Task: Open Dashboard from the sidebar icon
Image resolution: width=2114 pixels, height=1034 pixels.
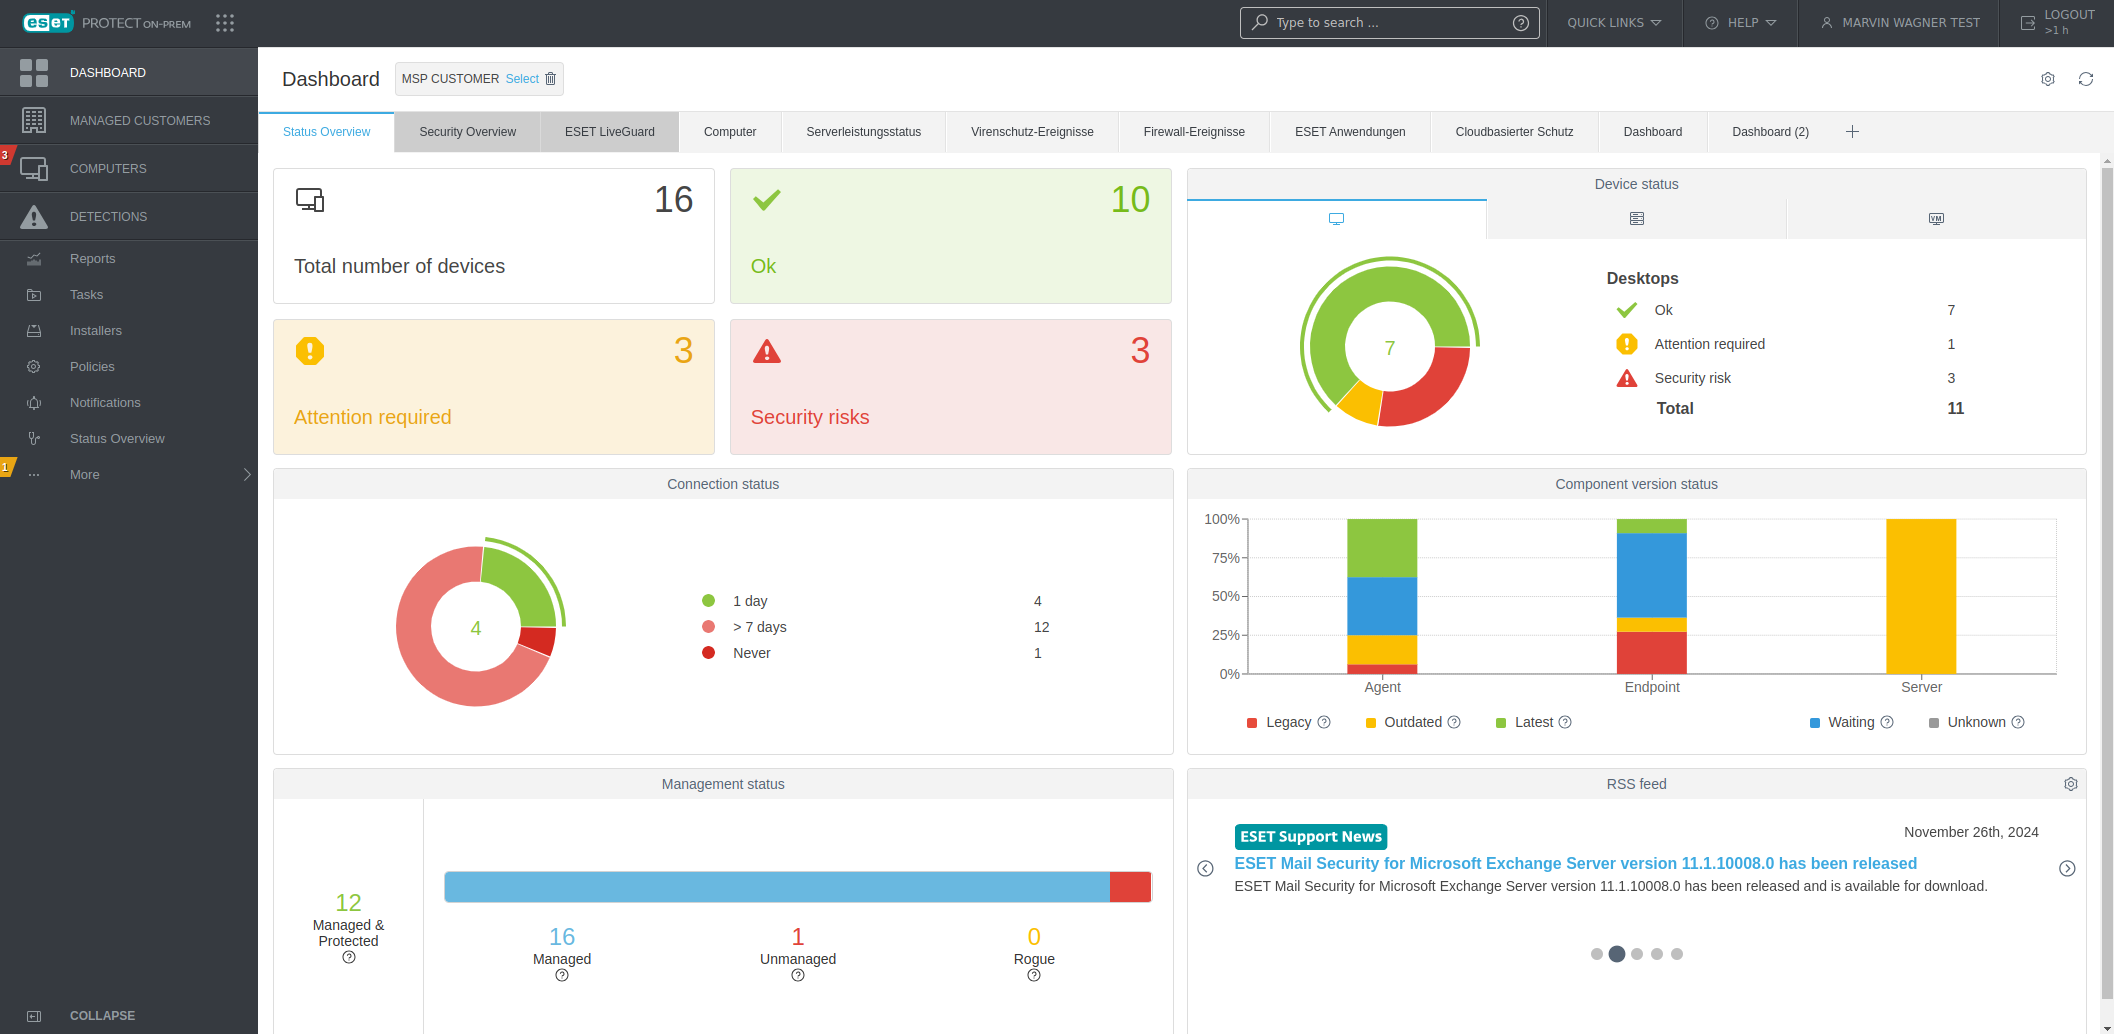Action: [34, 72]
